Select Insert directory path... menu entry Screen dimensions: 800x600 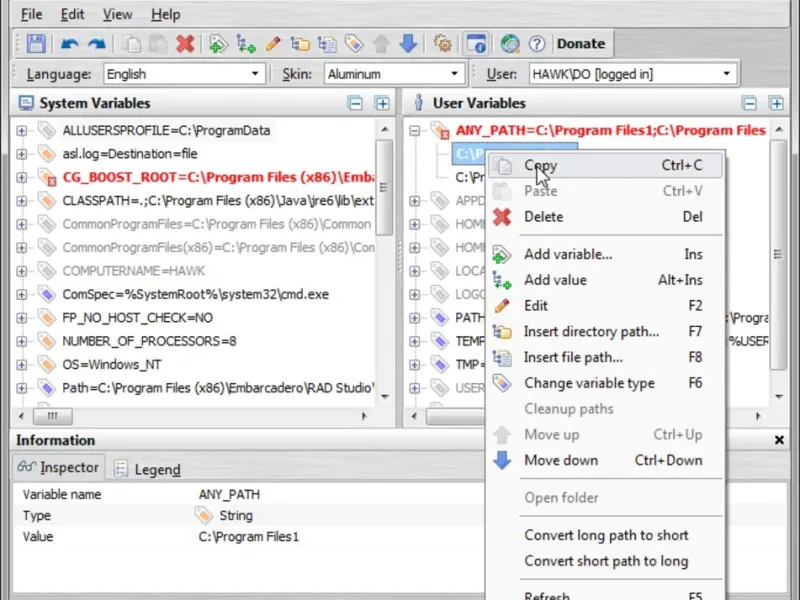pos(605,332)
